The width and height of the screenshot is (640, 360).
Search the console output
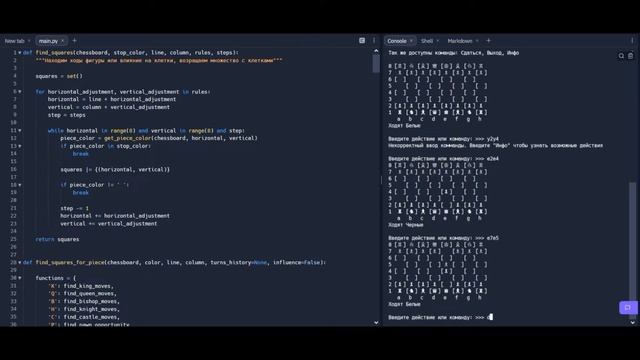pyautogui.click(x=621, y=56)
